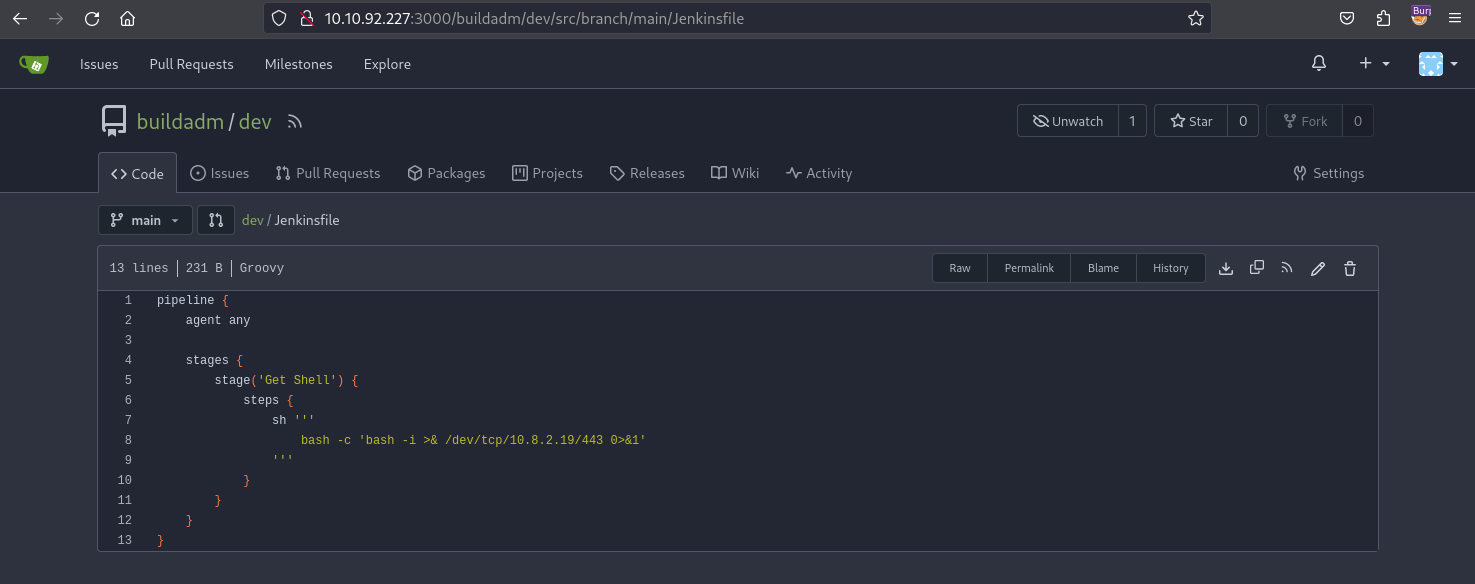Click the browser reload icon
1475x584 pixels.
tap(92, 18)
